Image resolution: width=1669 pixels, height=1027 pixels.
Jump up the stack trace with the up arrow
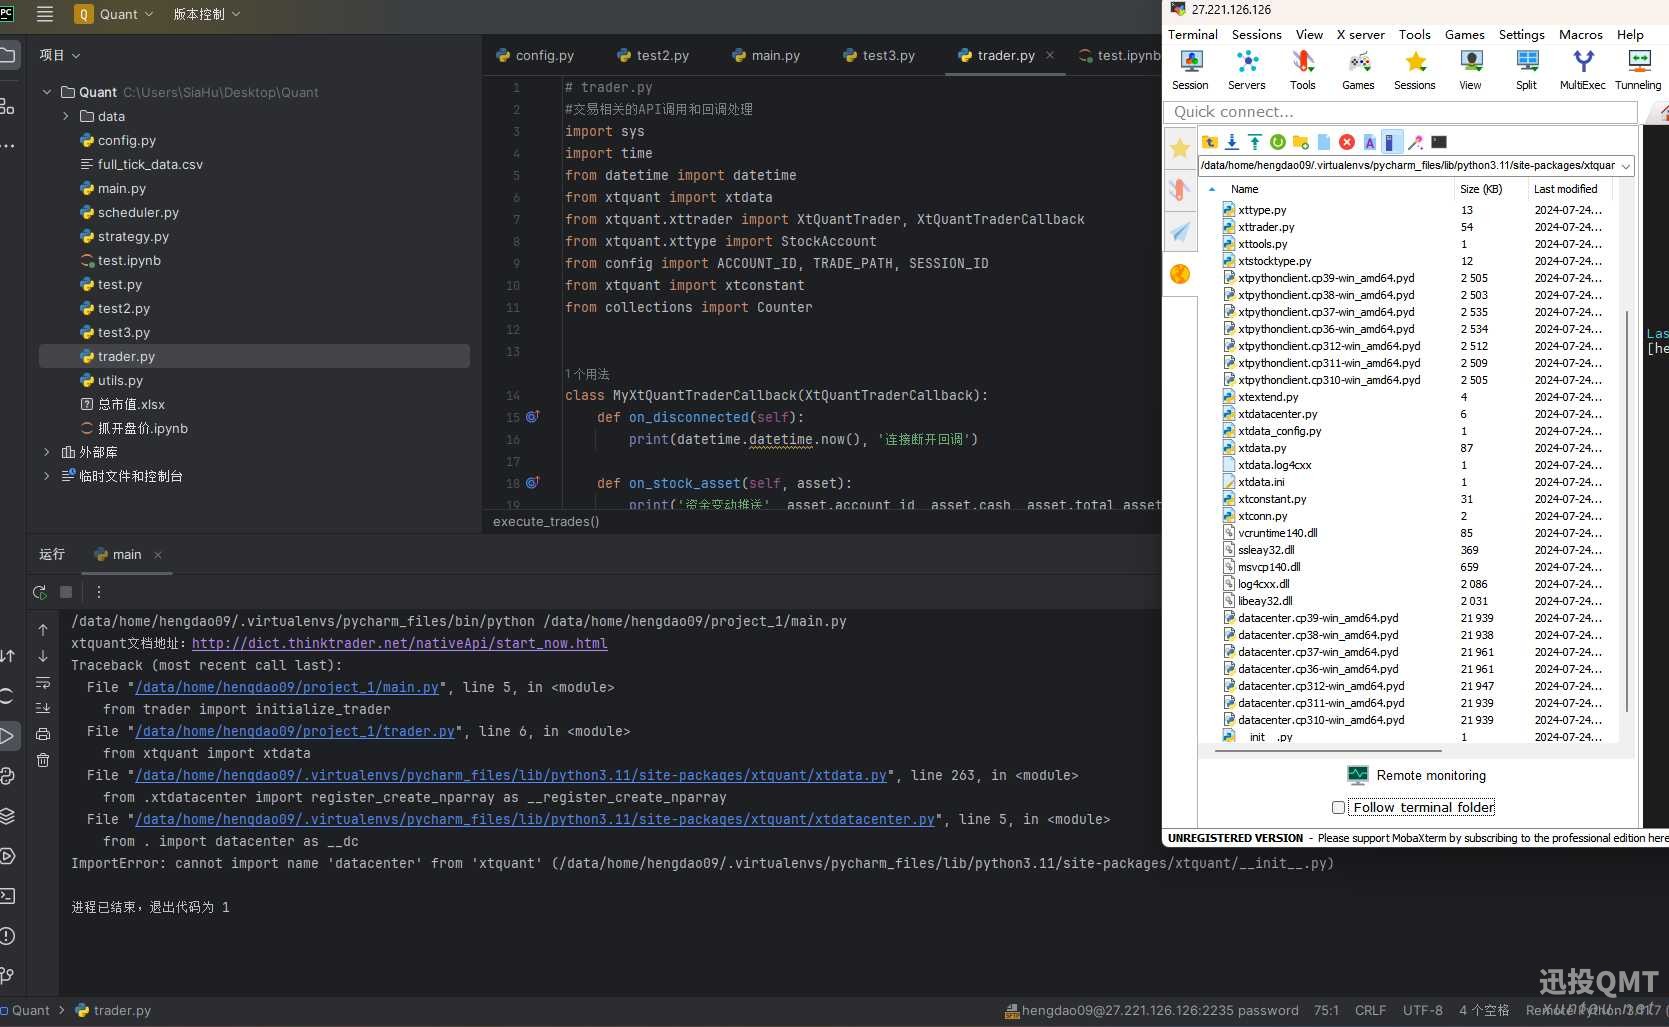[x=43, y=630]
